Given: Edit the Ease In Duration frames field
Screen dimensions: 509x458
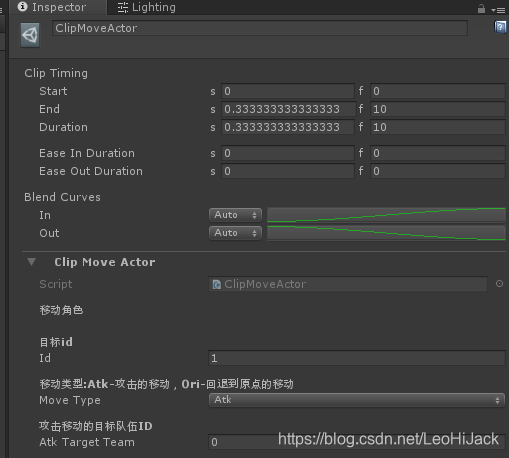Looking at the screenshot, I should point(438,153).
